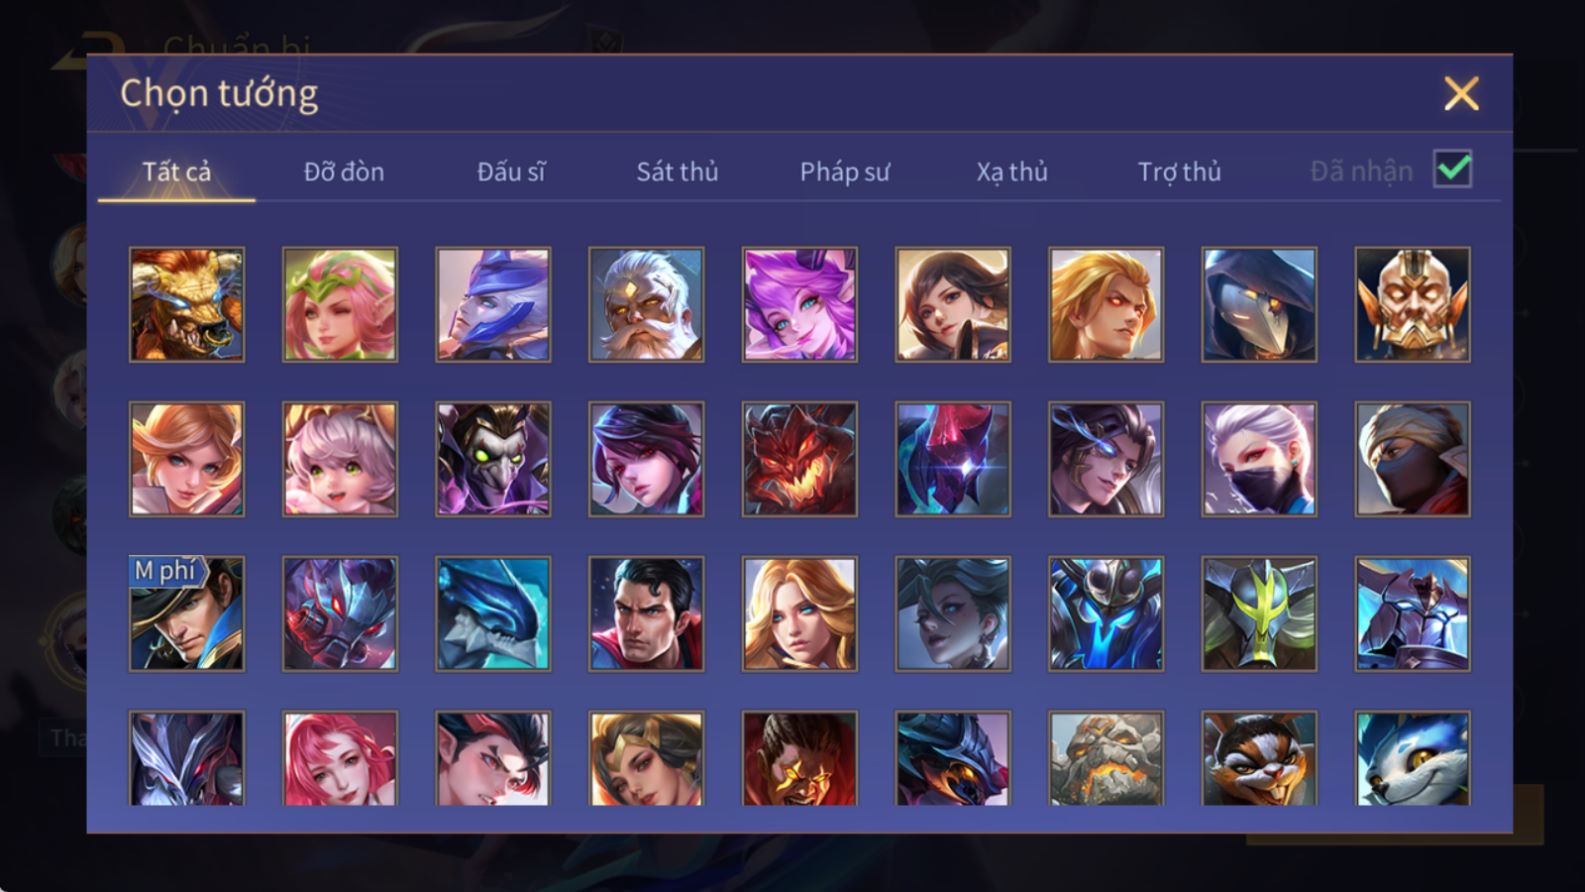Image resolution: width=1585 pixels, height=892 pixels.
Task: Toggle the 'Đã nhận' checkbox
Action: pos(1452,169)
